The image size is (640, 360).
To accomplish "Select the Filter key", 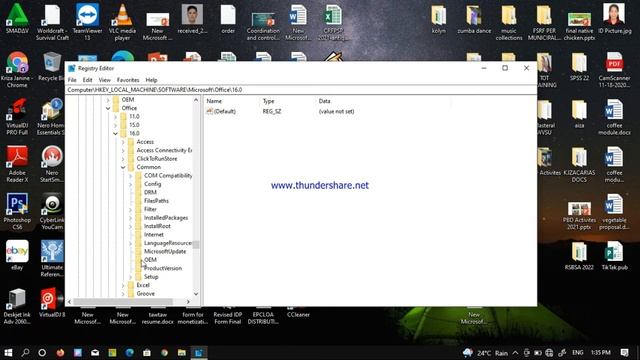I will coord(150,209).
